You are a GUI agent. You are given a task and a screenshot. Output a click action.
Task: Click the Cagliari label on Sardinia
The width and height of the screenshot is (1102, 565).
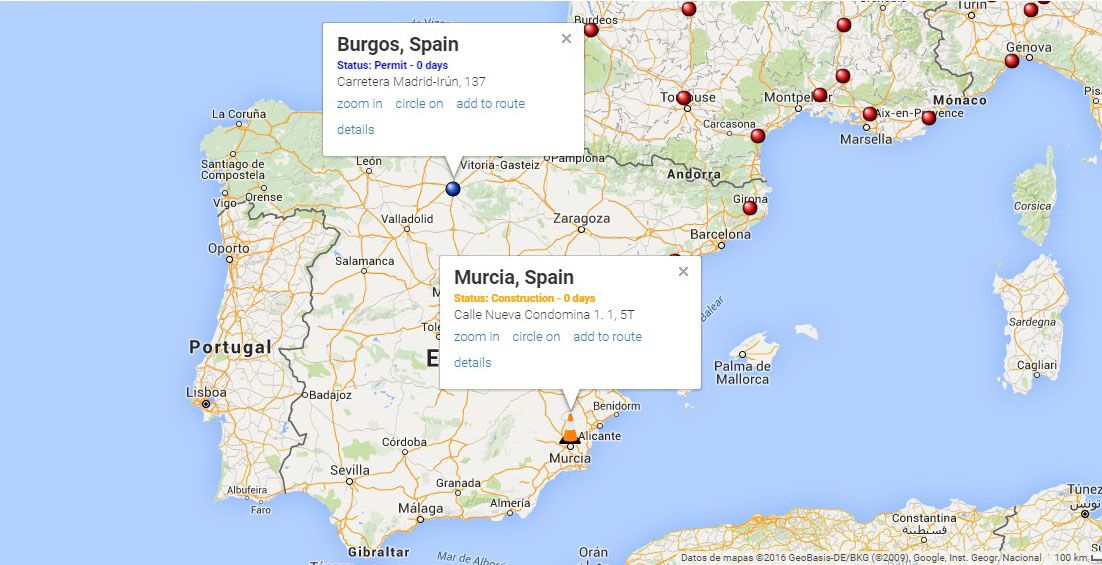[x=1037, y=365]
